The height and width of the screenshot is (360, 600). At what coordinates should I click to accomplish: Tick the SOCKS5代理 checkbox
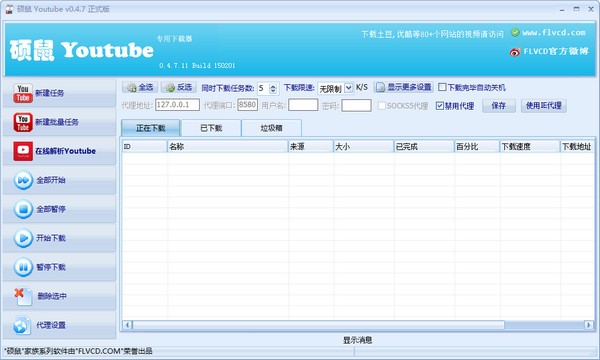pyautogui.click(x=382, y=106)
